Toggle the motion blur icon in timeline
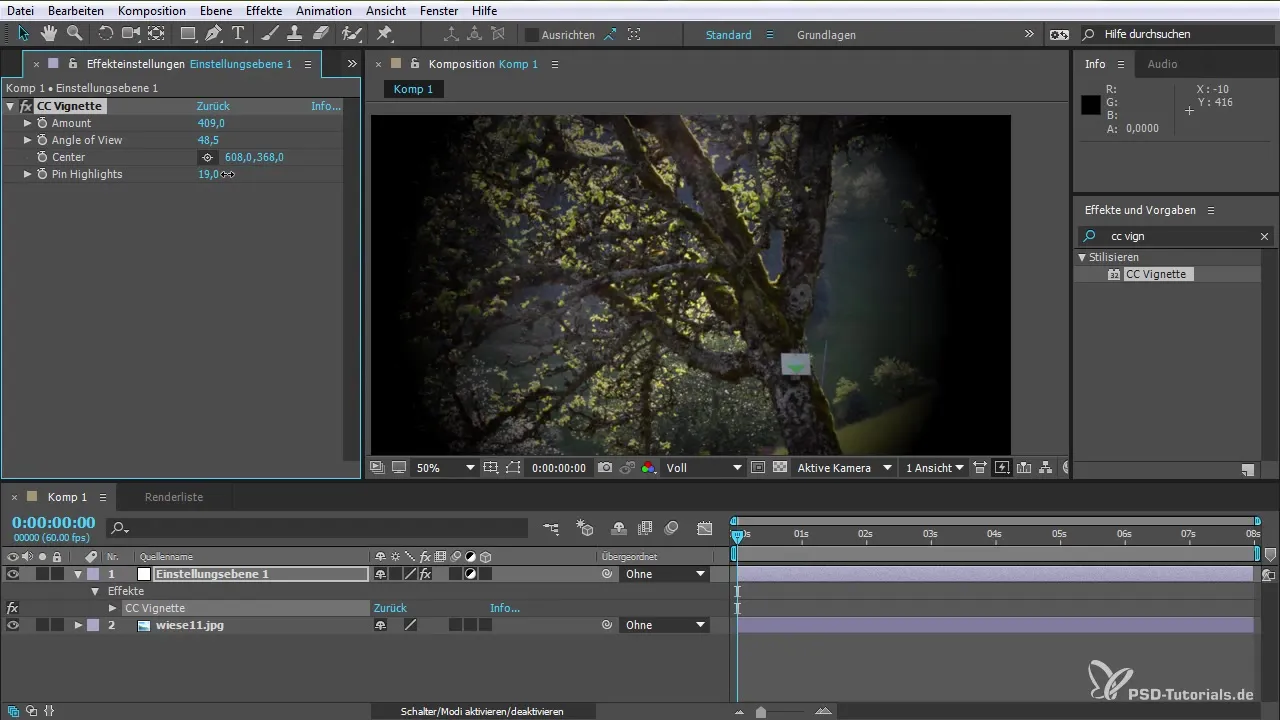 (672, 528)
